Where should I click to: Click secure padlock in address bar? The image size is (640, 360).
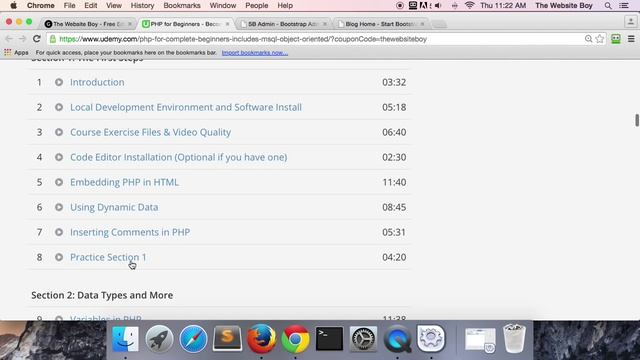(x=53, y=39)
